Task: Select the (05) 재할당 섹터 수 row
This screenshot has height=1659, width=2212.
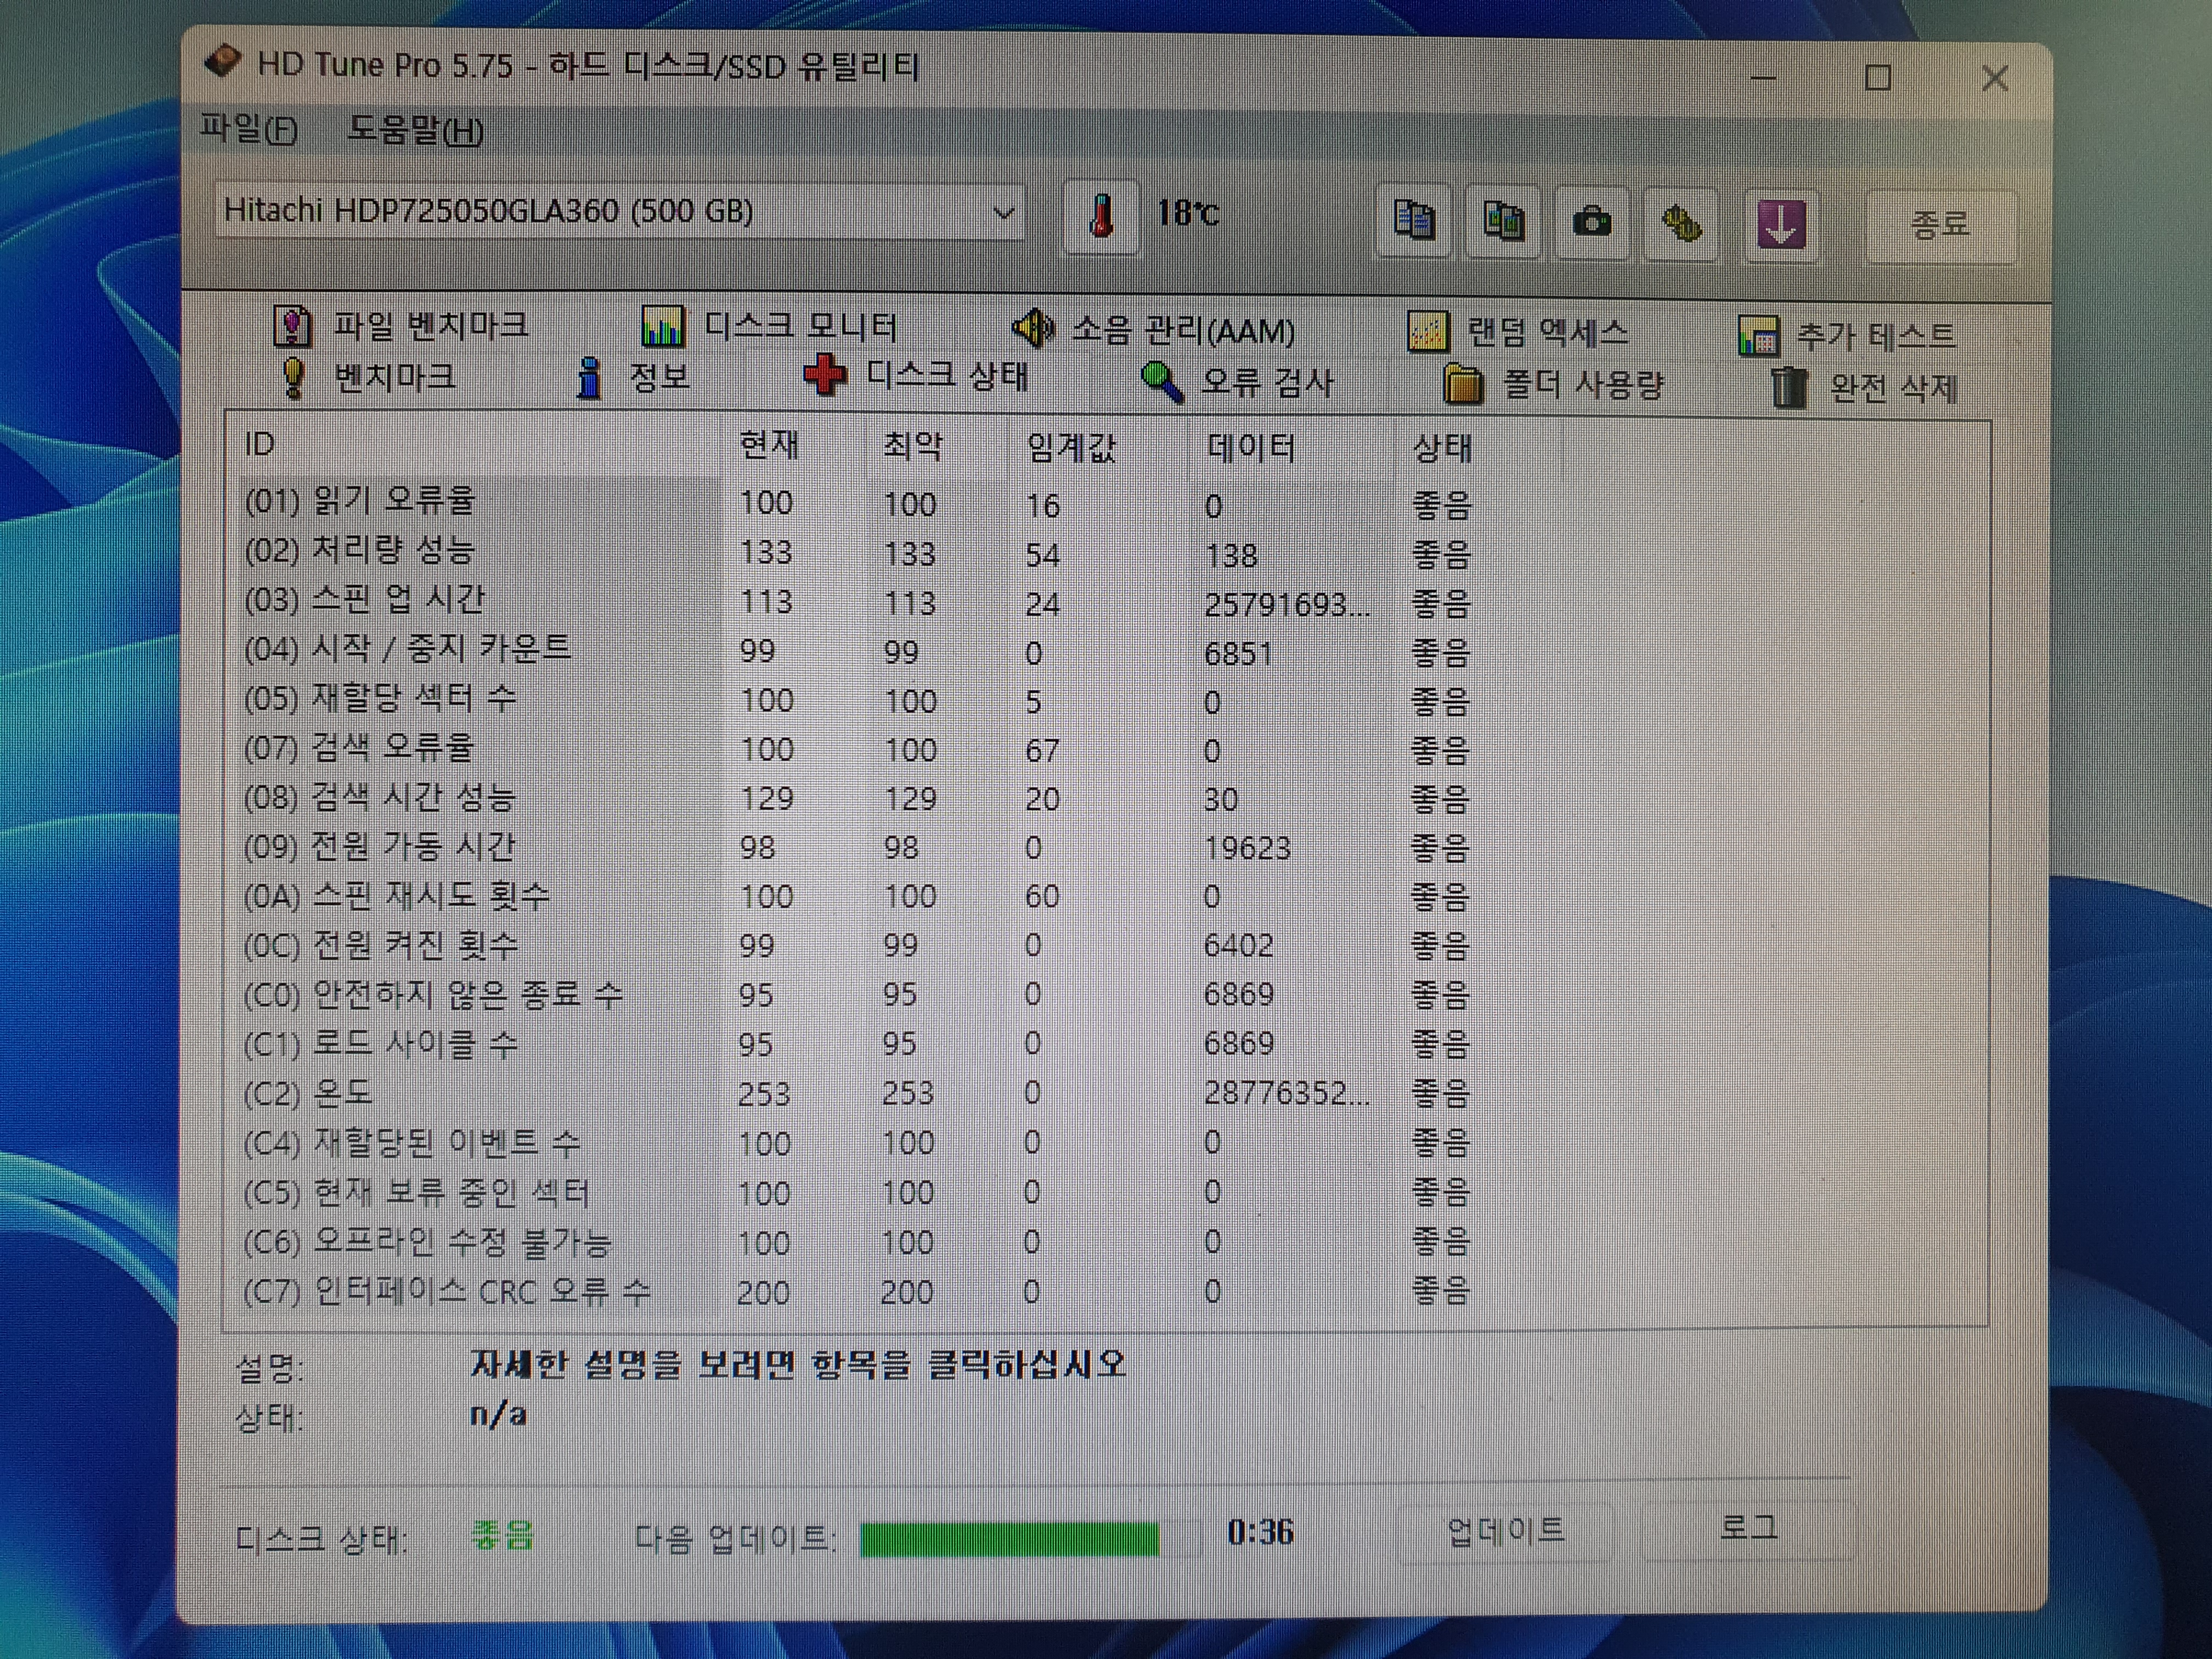Action: [x=858, y=699]
